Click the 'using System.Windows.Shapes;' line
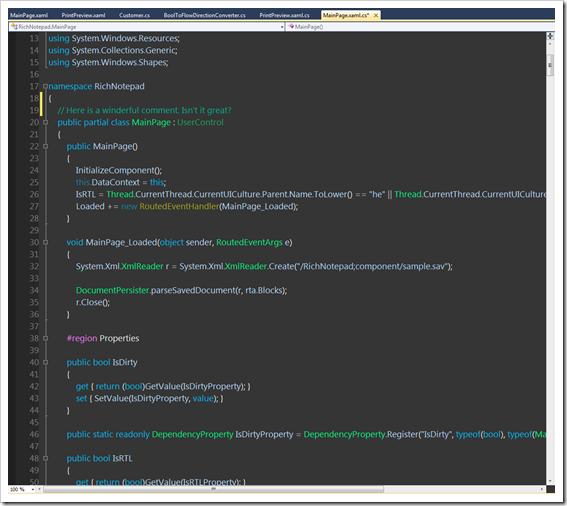The height and width of the screenshot is (506, 567). pos(108,62)
